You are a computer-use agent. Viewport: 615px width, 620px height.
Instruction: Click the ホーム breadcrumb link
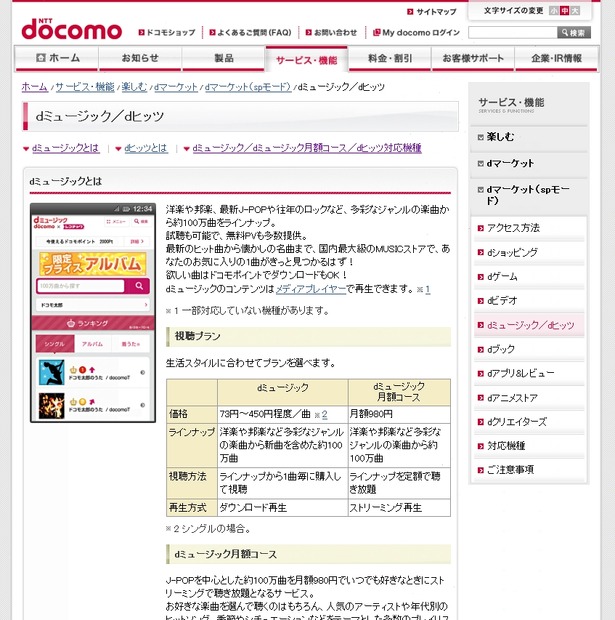[x=35, y=87]
